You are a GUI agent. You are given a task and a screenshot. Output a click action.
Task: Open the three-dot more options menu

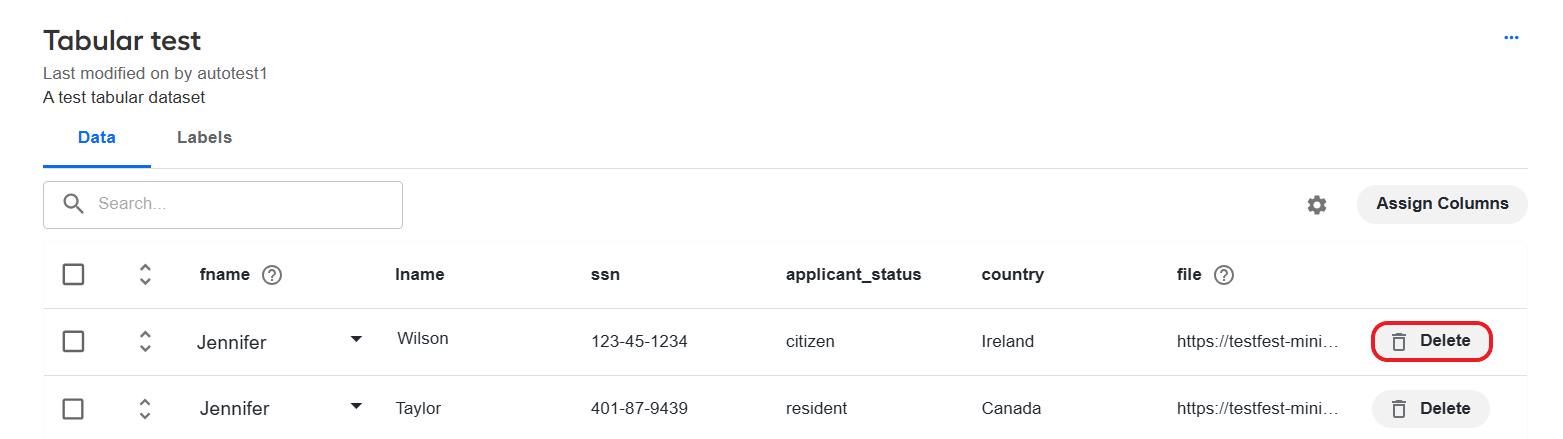1511,38
